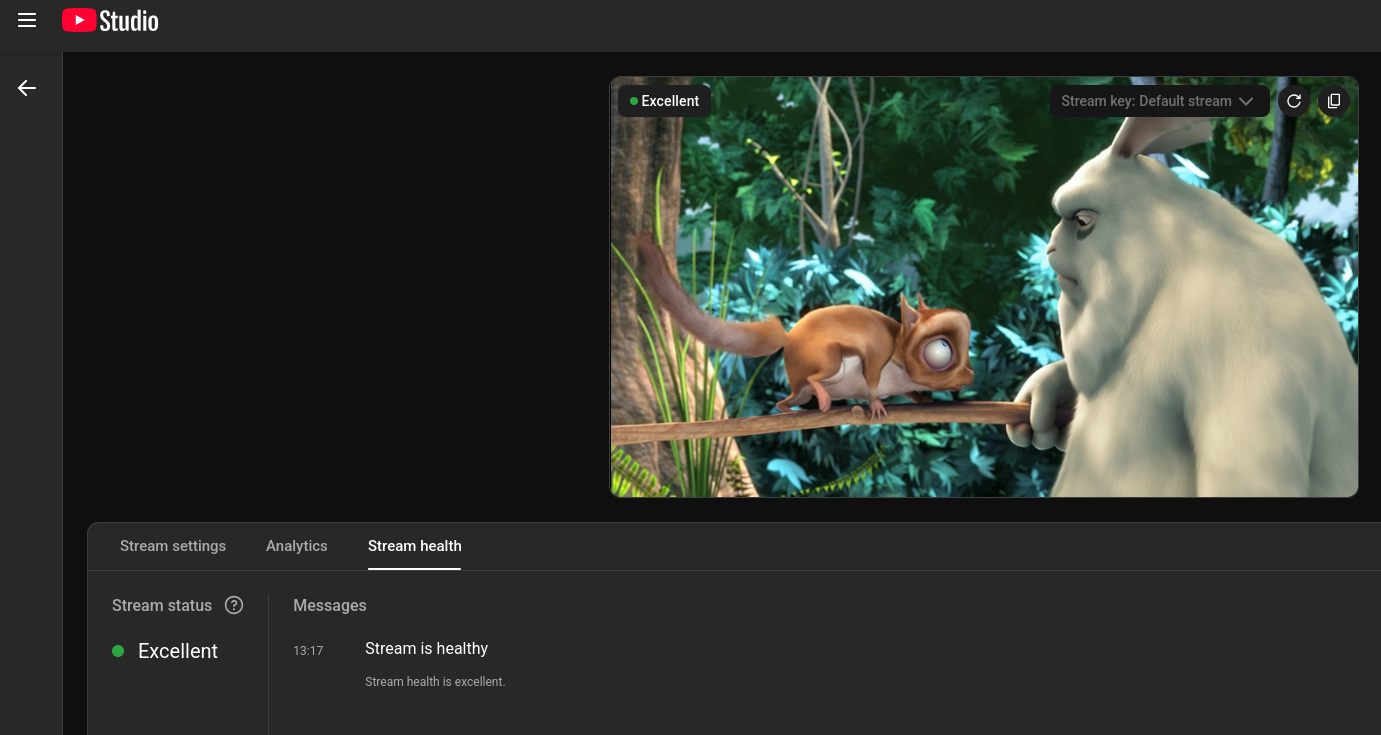
Task: Copy the stream key with copy icon
Action: 1333,101
